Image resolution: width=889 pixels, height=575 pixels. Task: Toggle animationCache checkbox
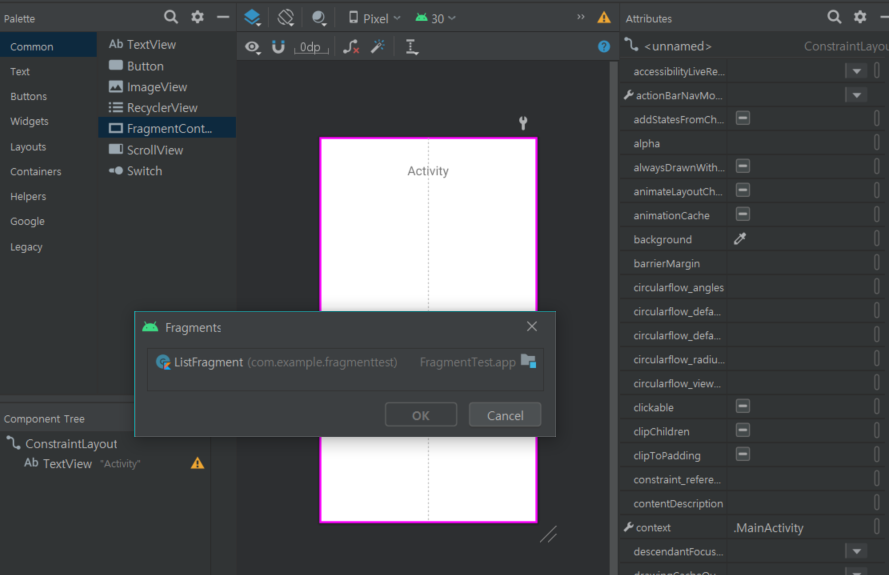[x=743, y=214]
